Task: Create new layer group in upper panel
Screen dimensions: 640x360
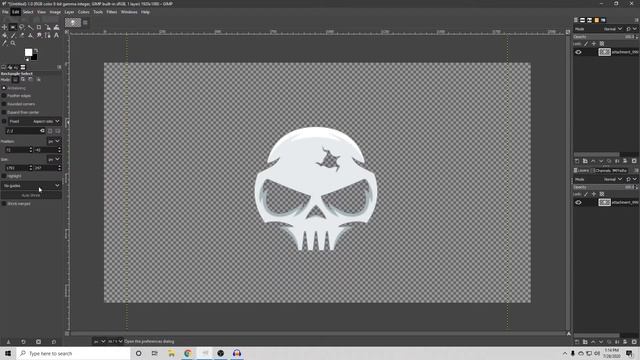Action: [585, 161]
